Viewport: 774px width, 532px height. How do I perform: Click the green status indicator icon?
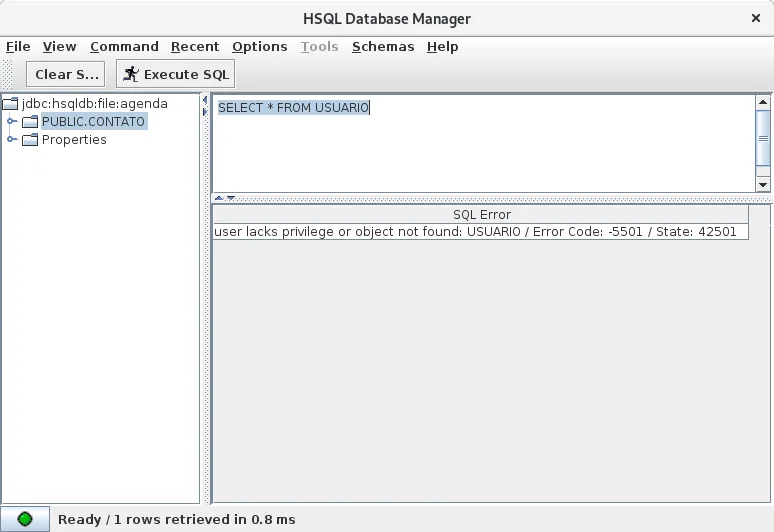(x=25, y=519)
